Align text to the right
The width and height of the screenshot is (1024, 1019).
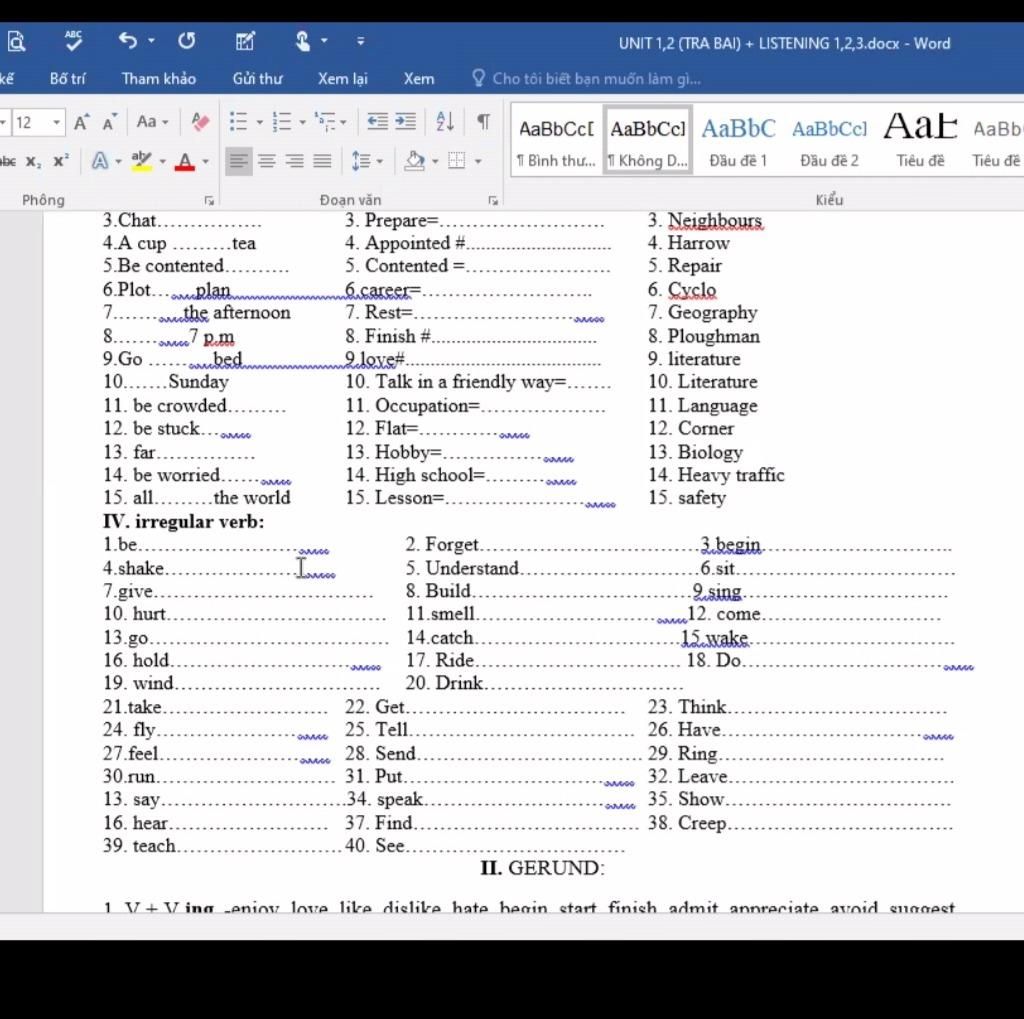point(295,161)
